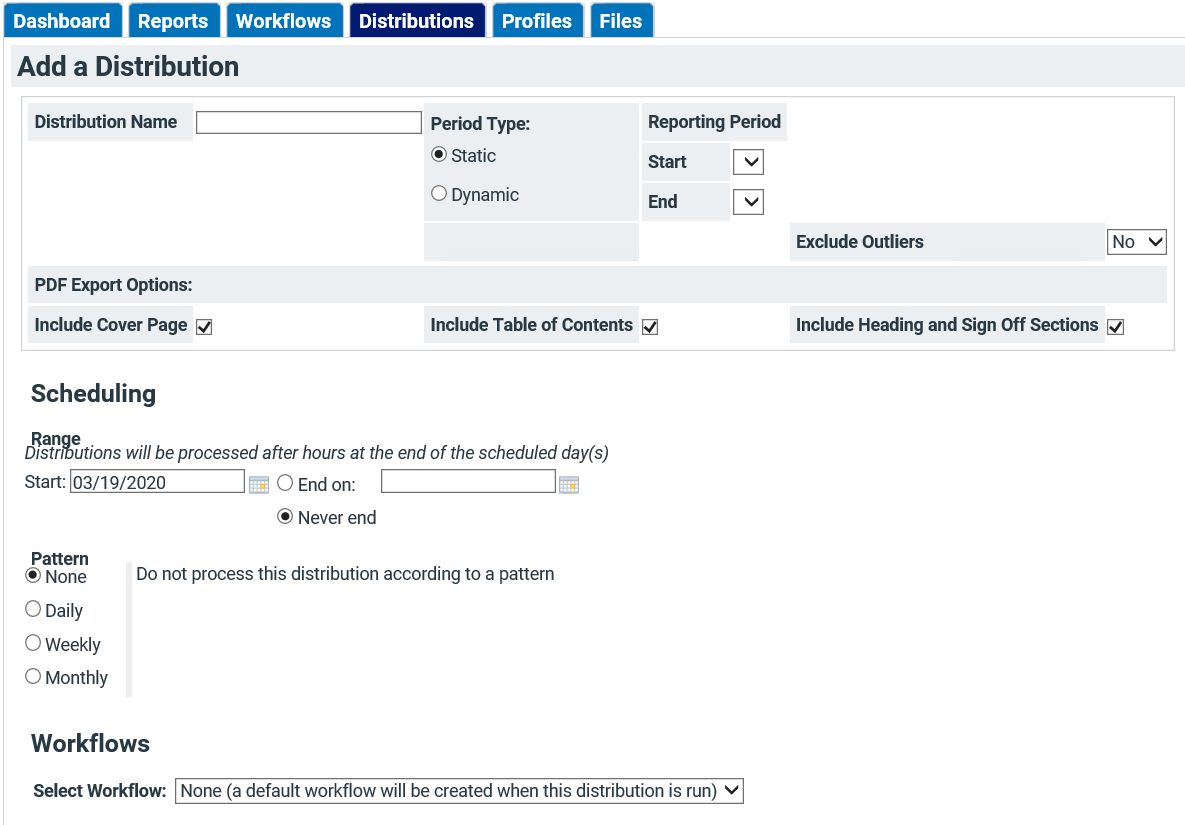The height and width of the screenshot is (825, 1185).
Task: Toggle the Include Table of Contents checkbox
Action: click(x=650, y=326)
